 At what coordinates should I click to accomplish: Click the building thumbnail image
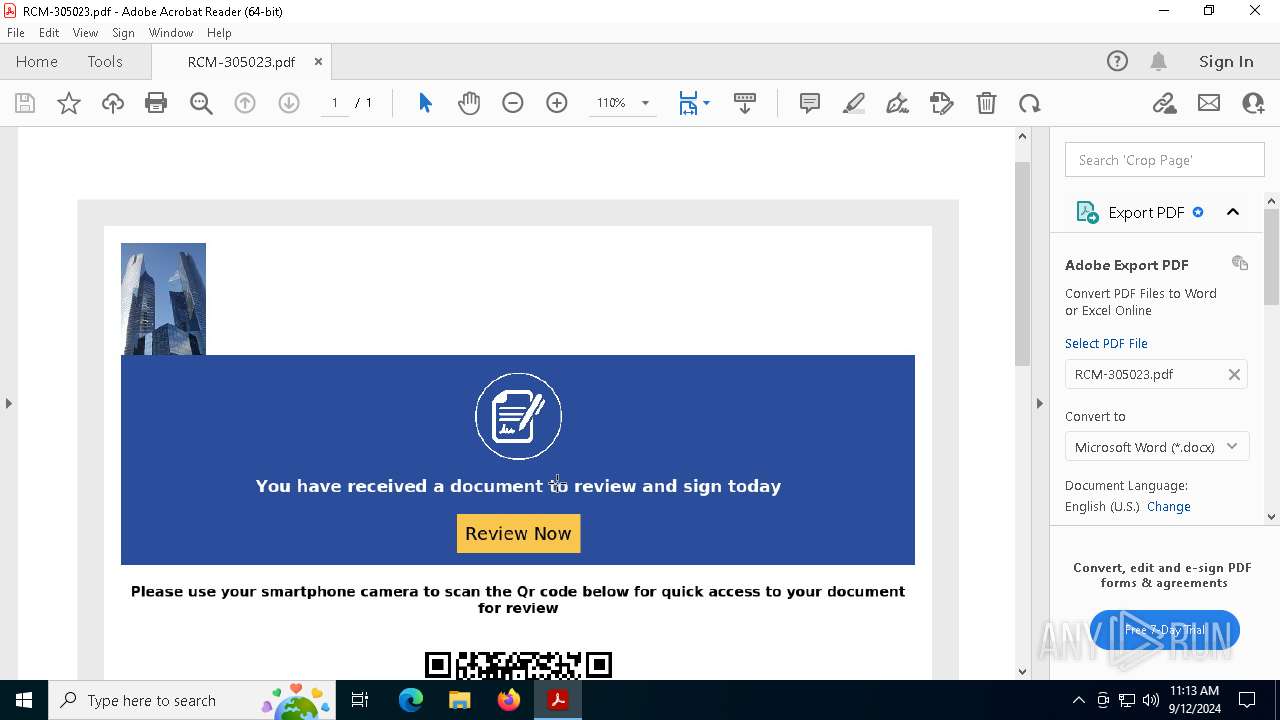(x=163, y=299)
